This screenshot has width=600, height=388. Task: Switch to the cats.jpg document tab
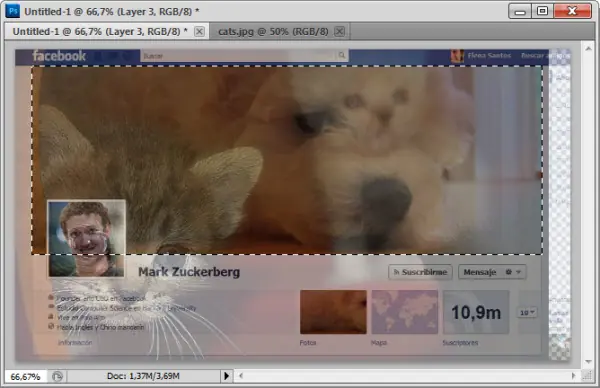(x=273, y=31)
